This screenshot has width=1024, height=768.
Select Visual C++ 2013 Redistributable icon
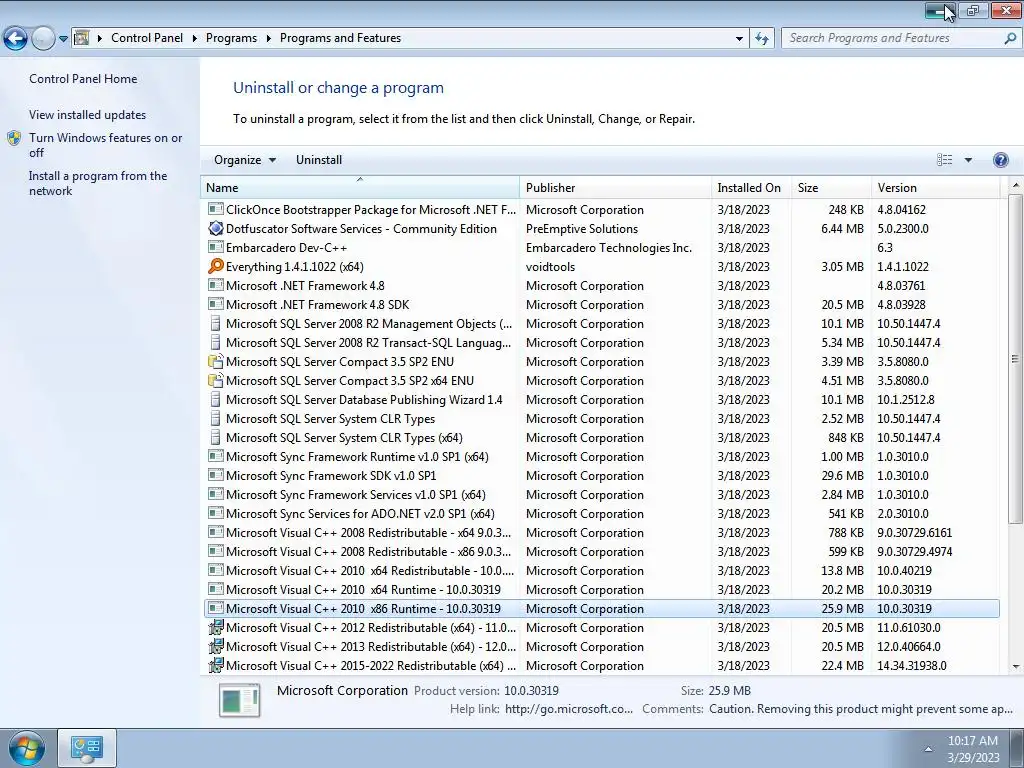[216, 646]
